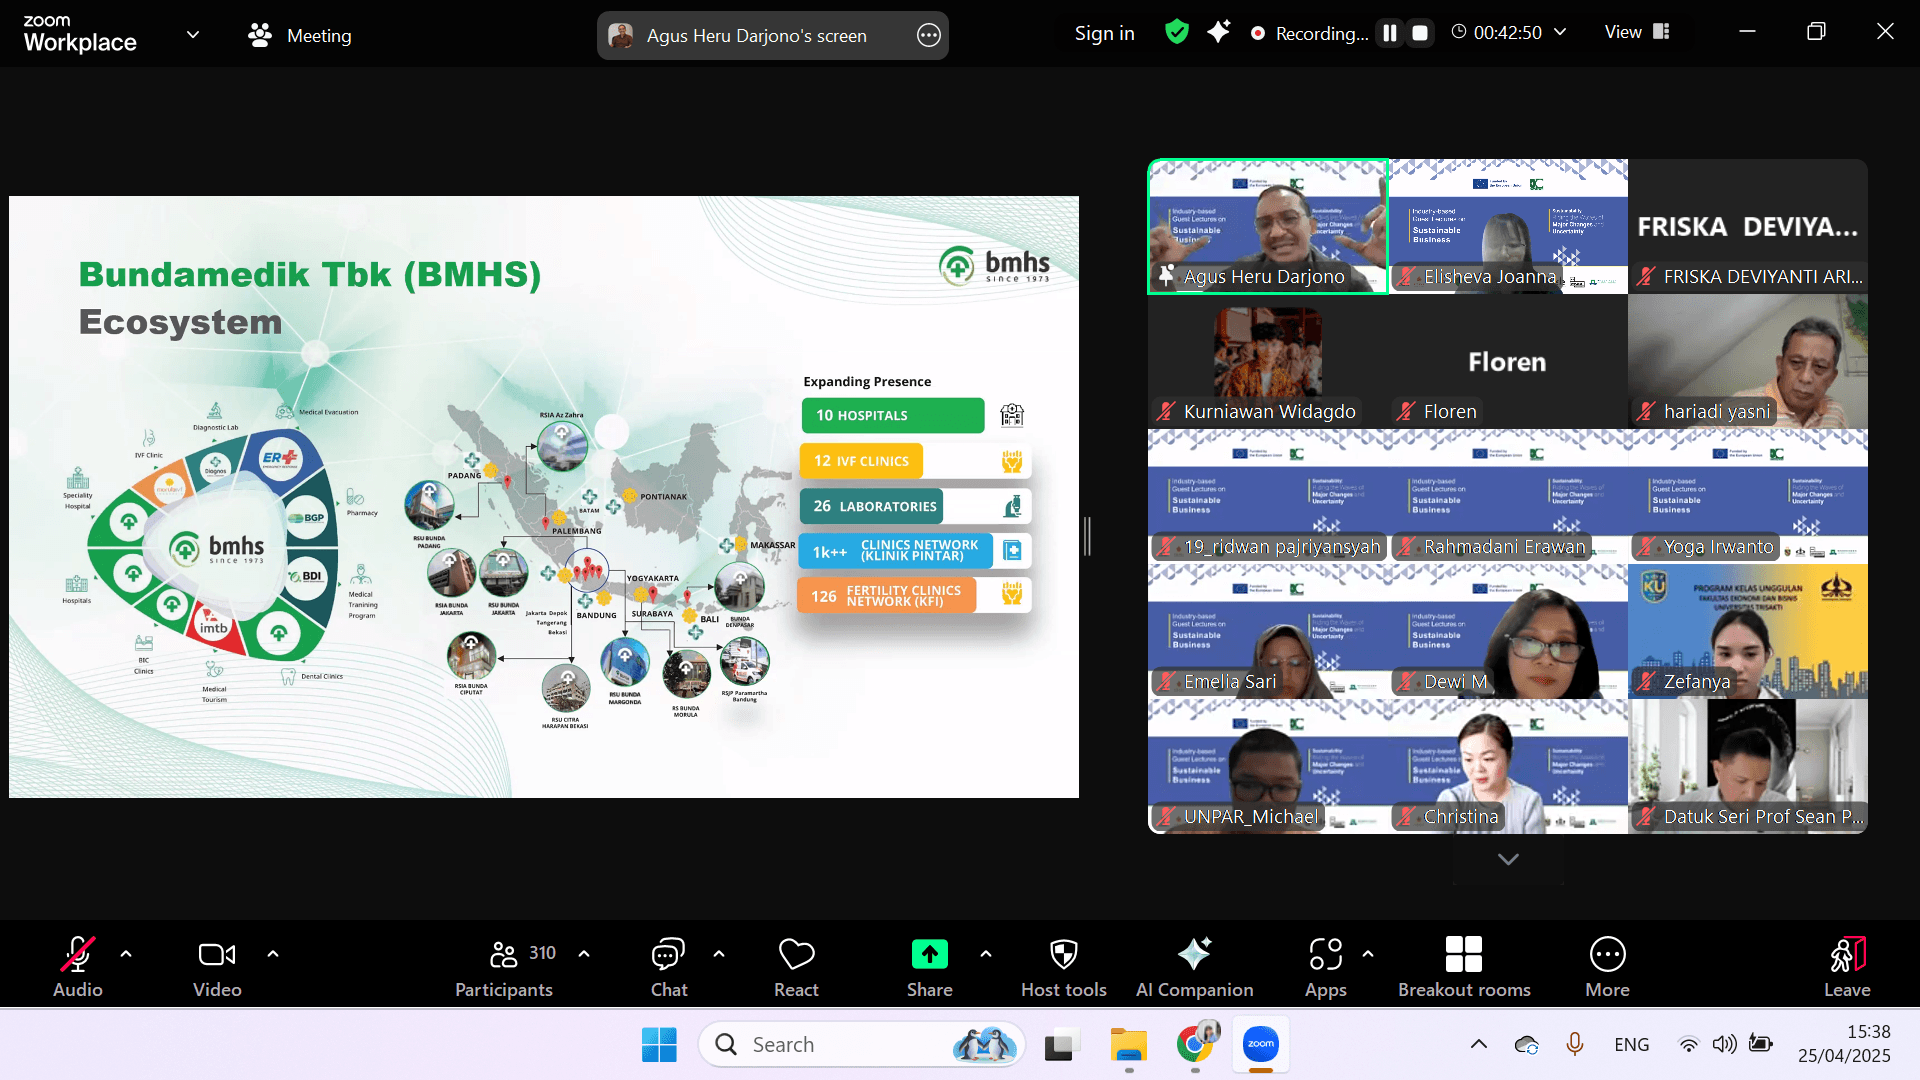
Task: Open the Participants panel
Action: (504, 967)
